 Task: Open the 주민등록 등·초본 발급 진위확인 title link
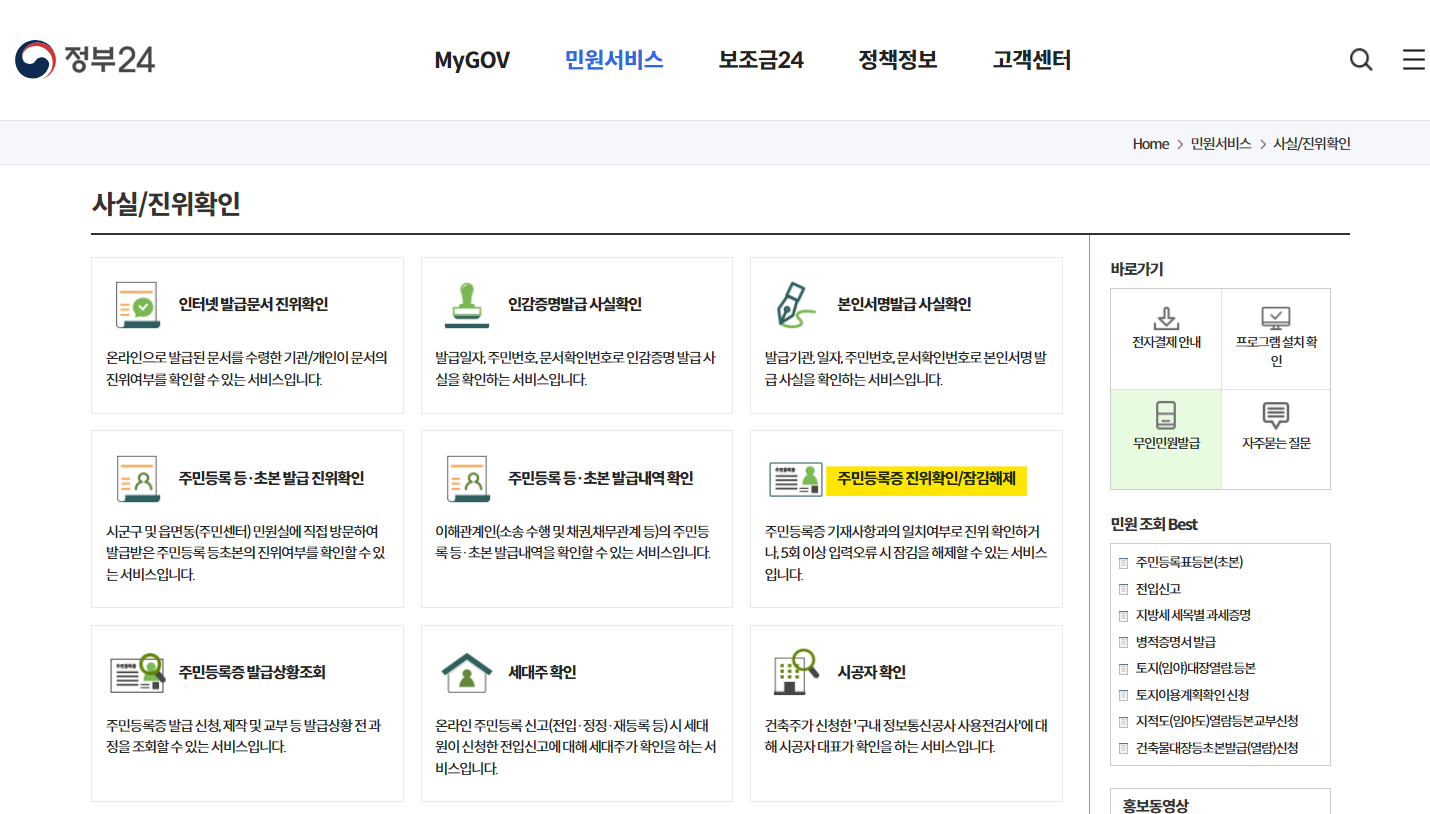271,478
